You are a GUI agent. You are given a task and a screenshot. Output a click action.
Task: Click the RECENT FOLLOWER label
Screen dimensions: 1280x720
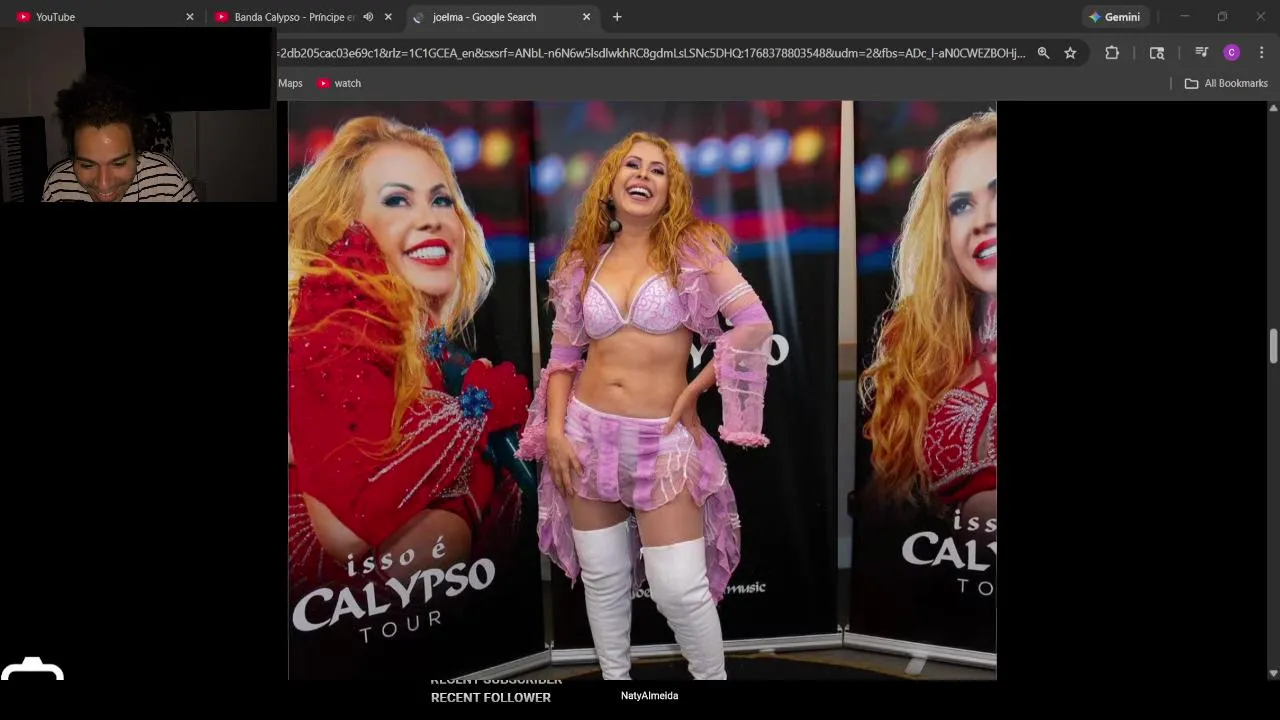click(x=491, y=698)
